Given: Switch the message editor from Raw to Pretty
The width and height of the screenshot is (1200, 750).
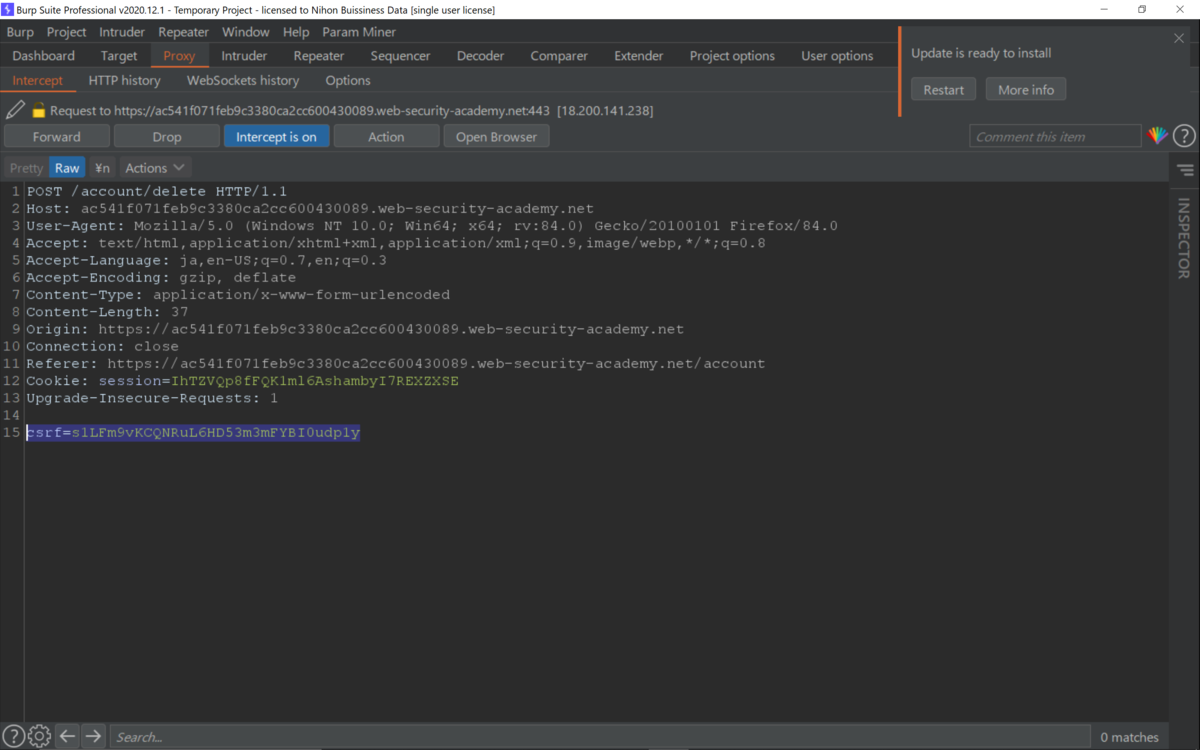Looking at the screenshot, I should pyautogui.click(x=25, y=167).
